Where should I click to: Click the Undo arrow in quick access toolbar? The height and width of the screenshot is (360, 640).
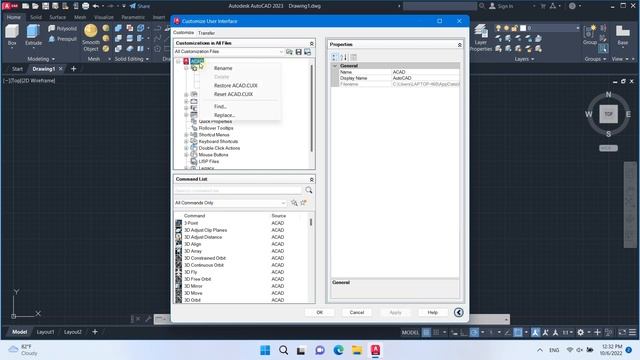pyautogui.click(x=96, y=6)
